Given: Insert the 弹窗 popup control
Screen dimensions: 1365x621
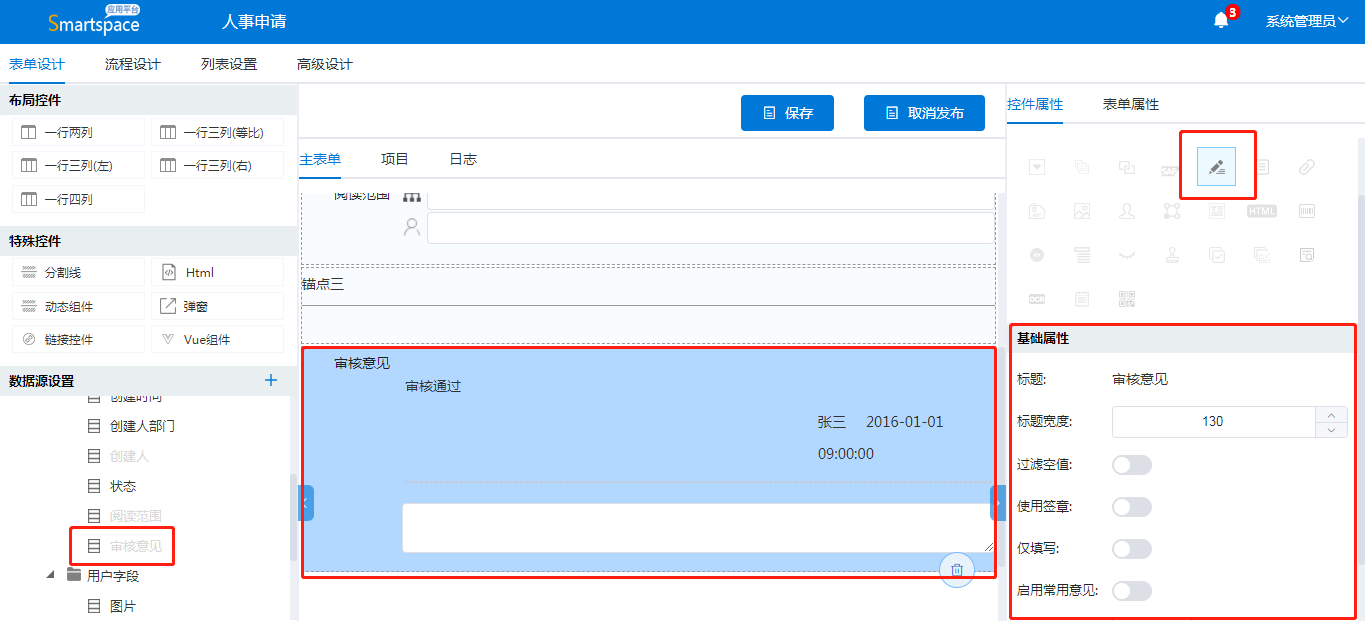Looking at the screenshot, I should point(217,306).
